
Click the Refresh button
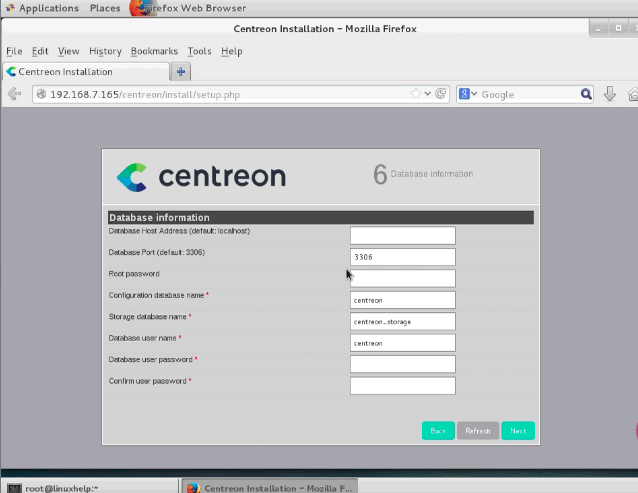478,431
